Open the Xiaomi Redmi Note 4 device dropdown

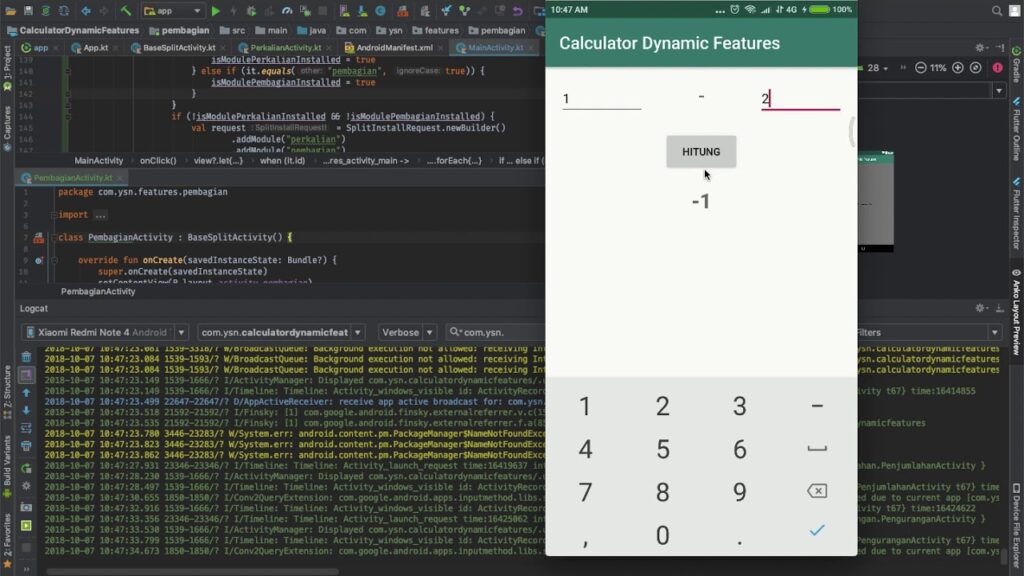tap(106, 332)
